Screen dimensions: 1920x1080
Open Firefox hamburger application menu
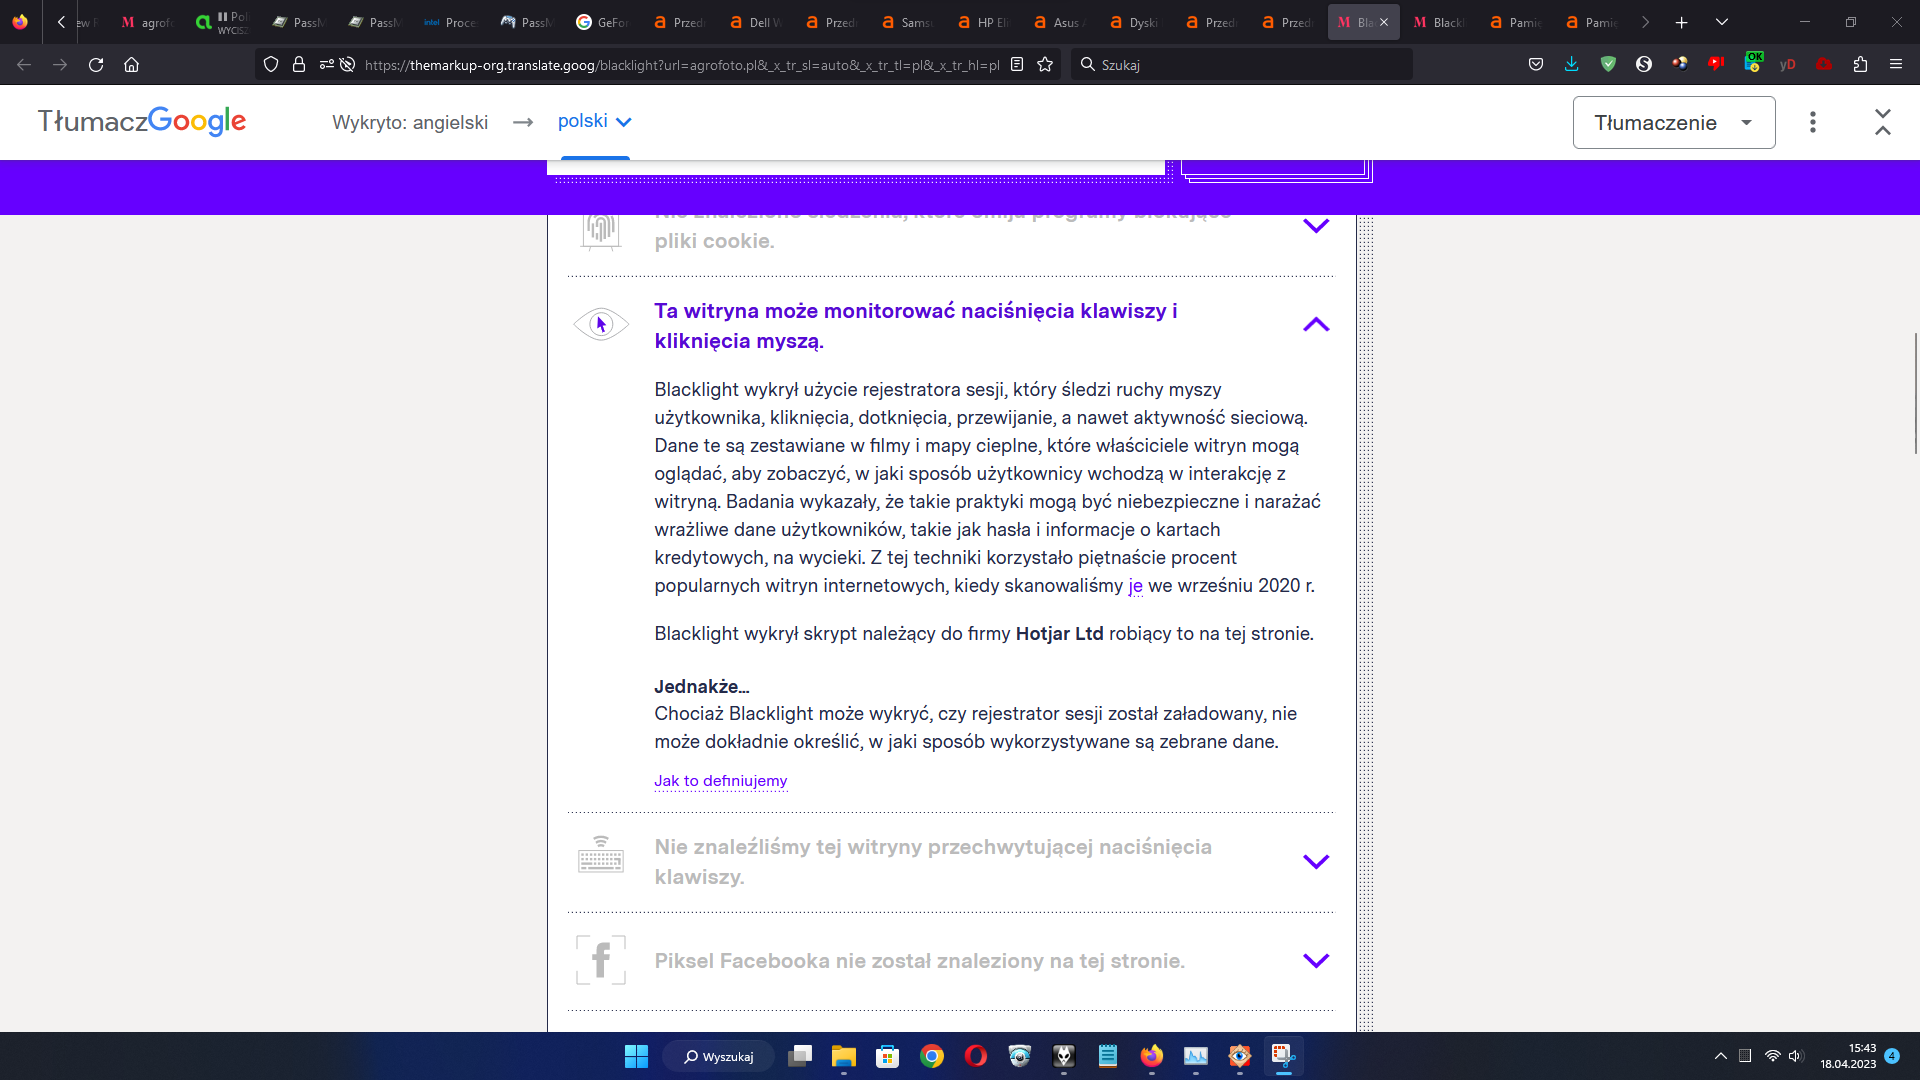click(x=1896, y=65)
